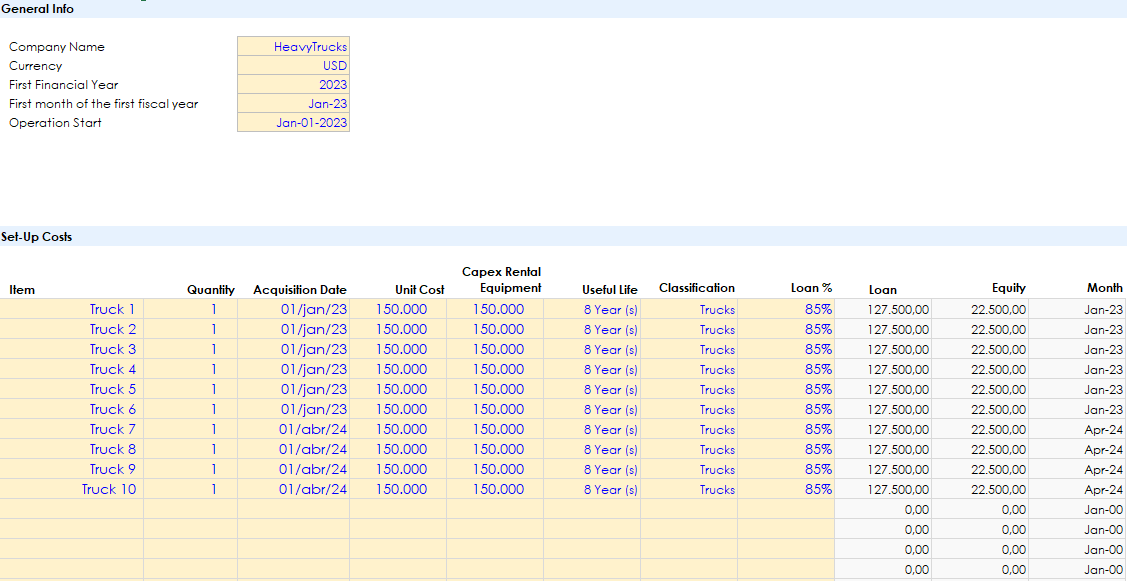Select the First Financial Year value 2023

293,84
